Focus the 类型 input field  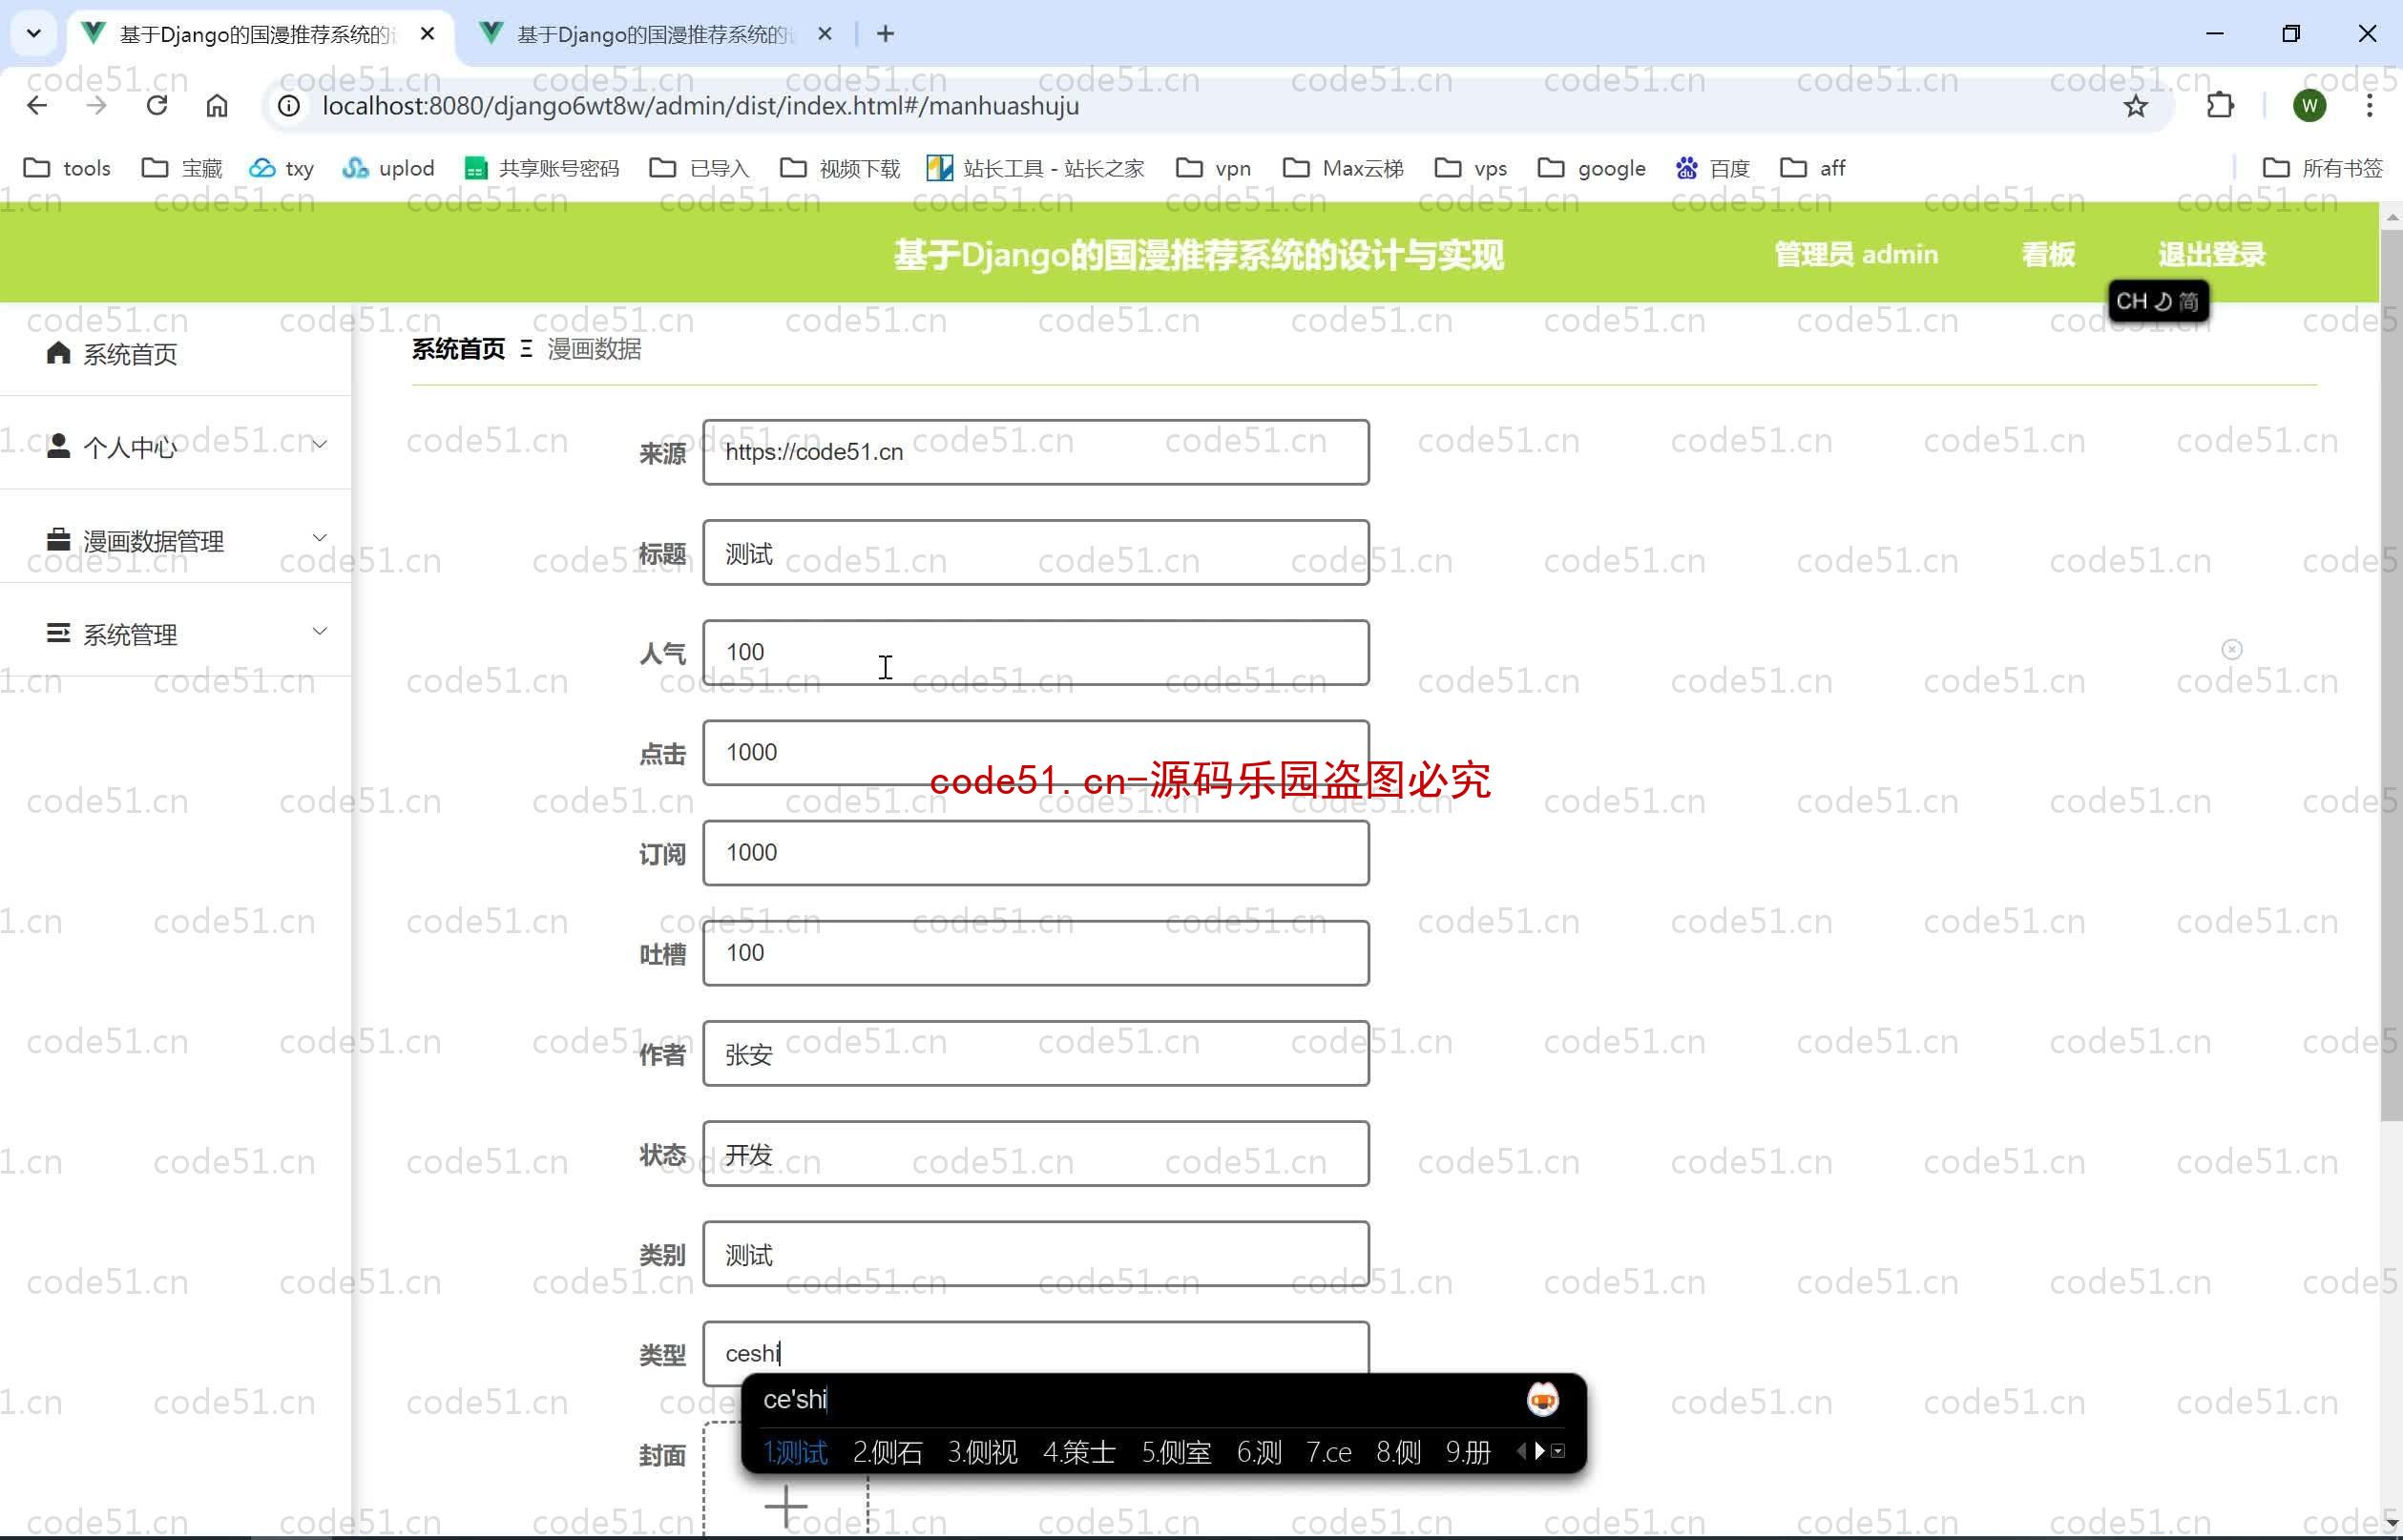pyautogui.click(x=1036, y=1352)
